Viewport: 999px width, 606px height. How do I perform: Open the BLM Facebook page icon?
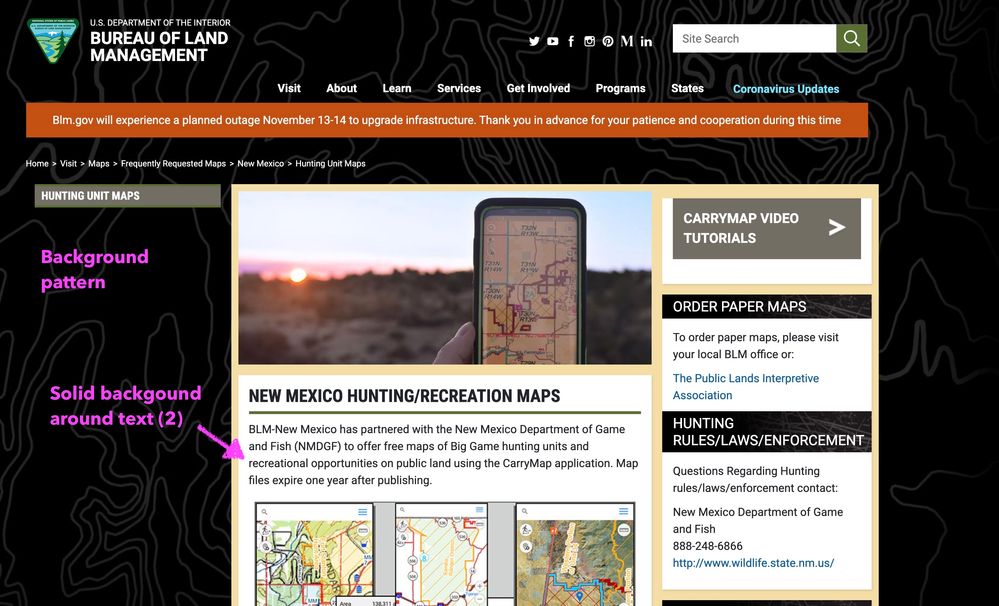571,41
